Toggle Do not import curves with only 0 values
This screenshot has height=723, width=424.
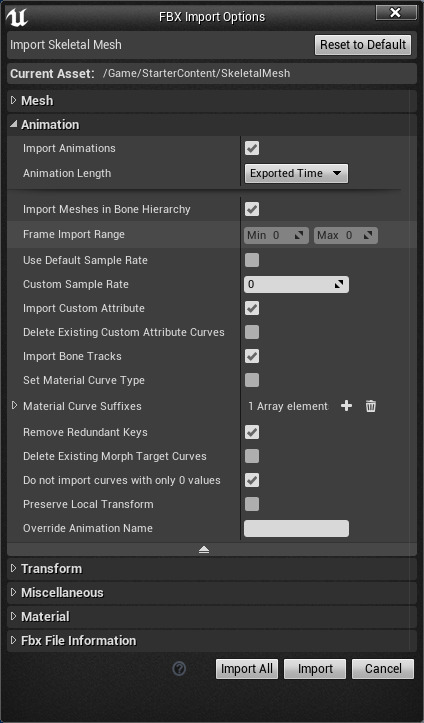click(252, 480)
